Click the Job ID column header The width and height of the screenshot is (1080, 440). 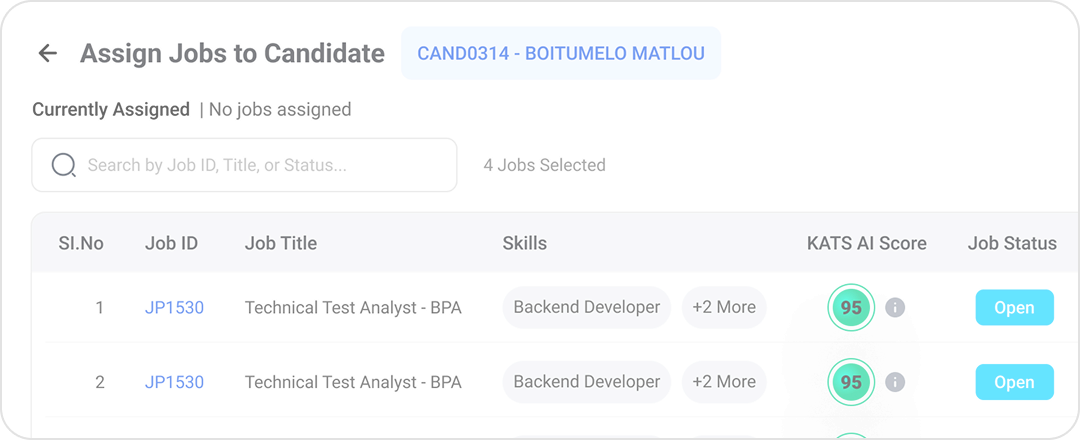tap(171, 243)
